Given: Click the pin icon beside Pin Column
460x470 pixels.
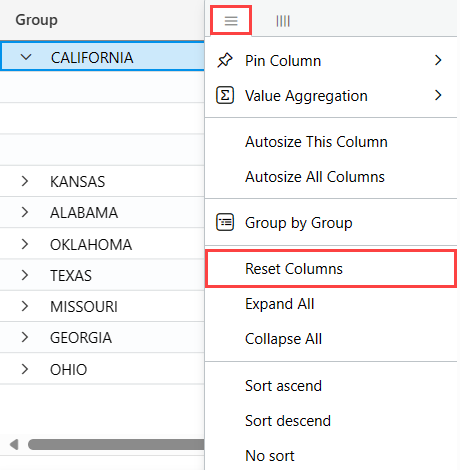Looking at the screenshot, I should (225, 60).
